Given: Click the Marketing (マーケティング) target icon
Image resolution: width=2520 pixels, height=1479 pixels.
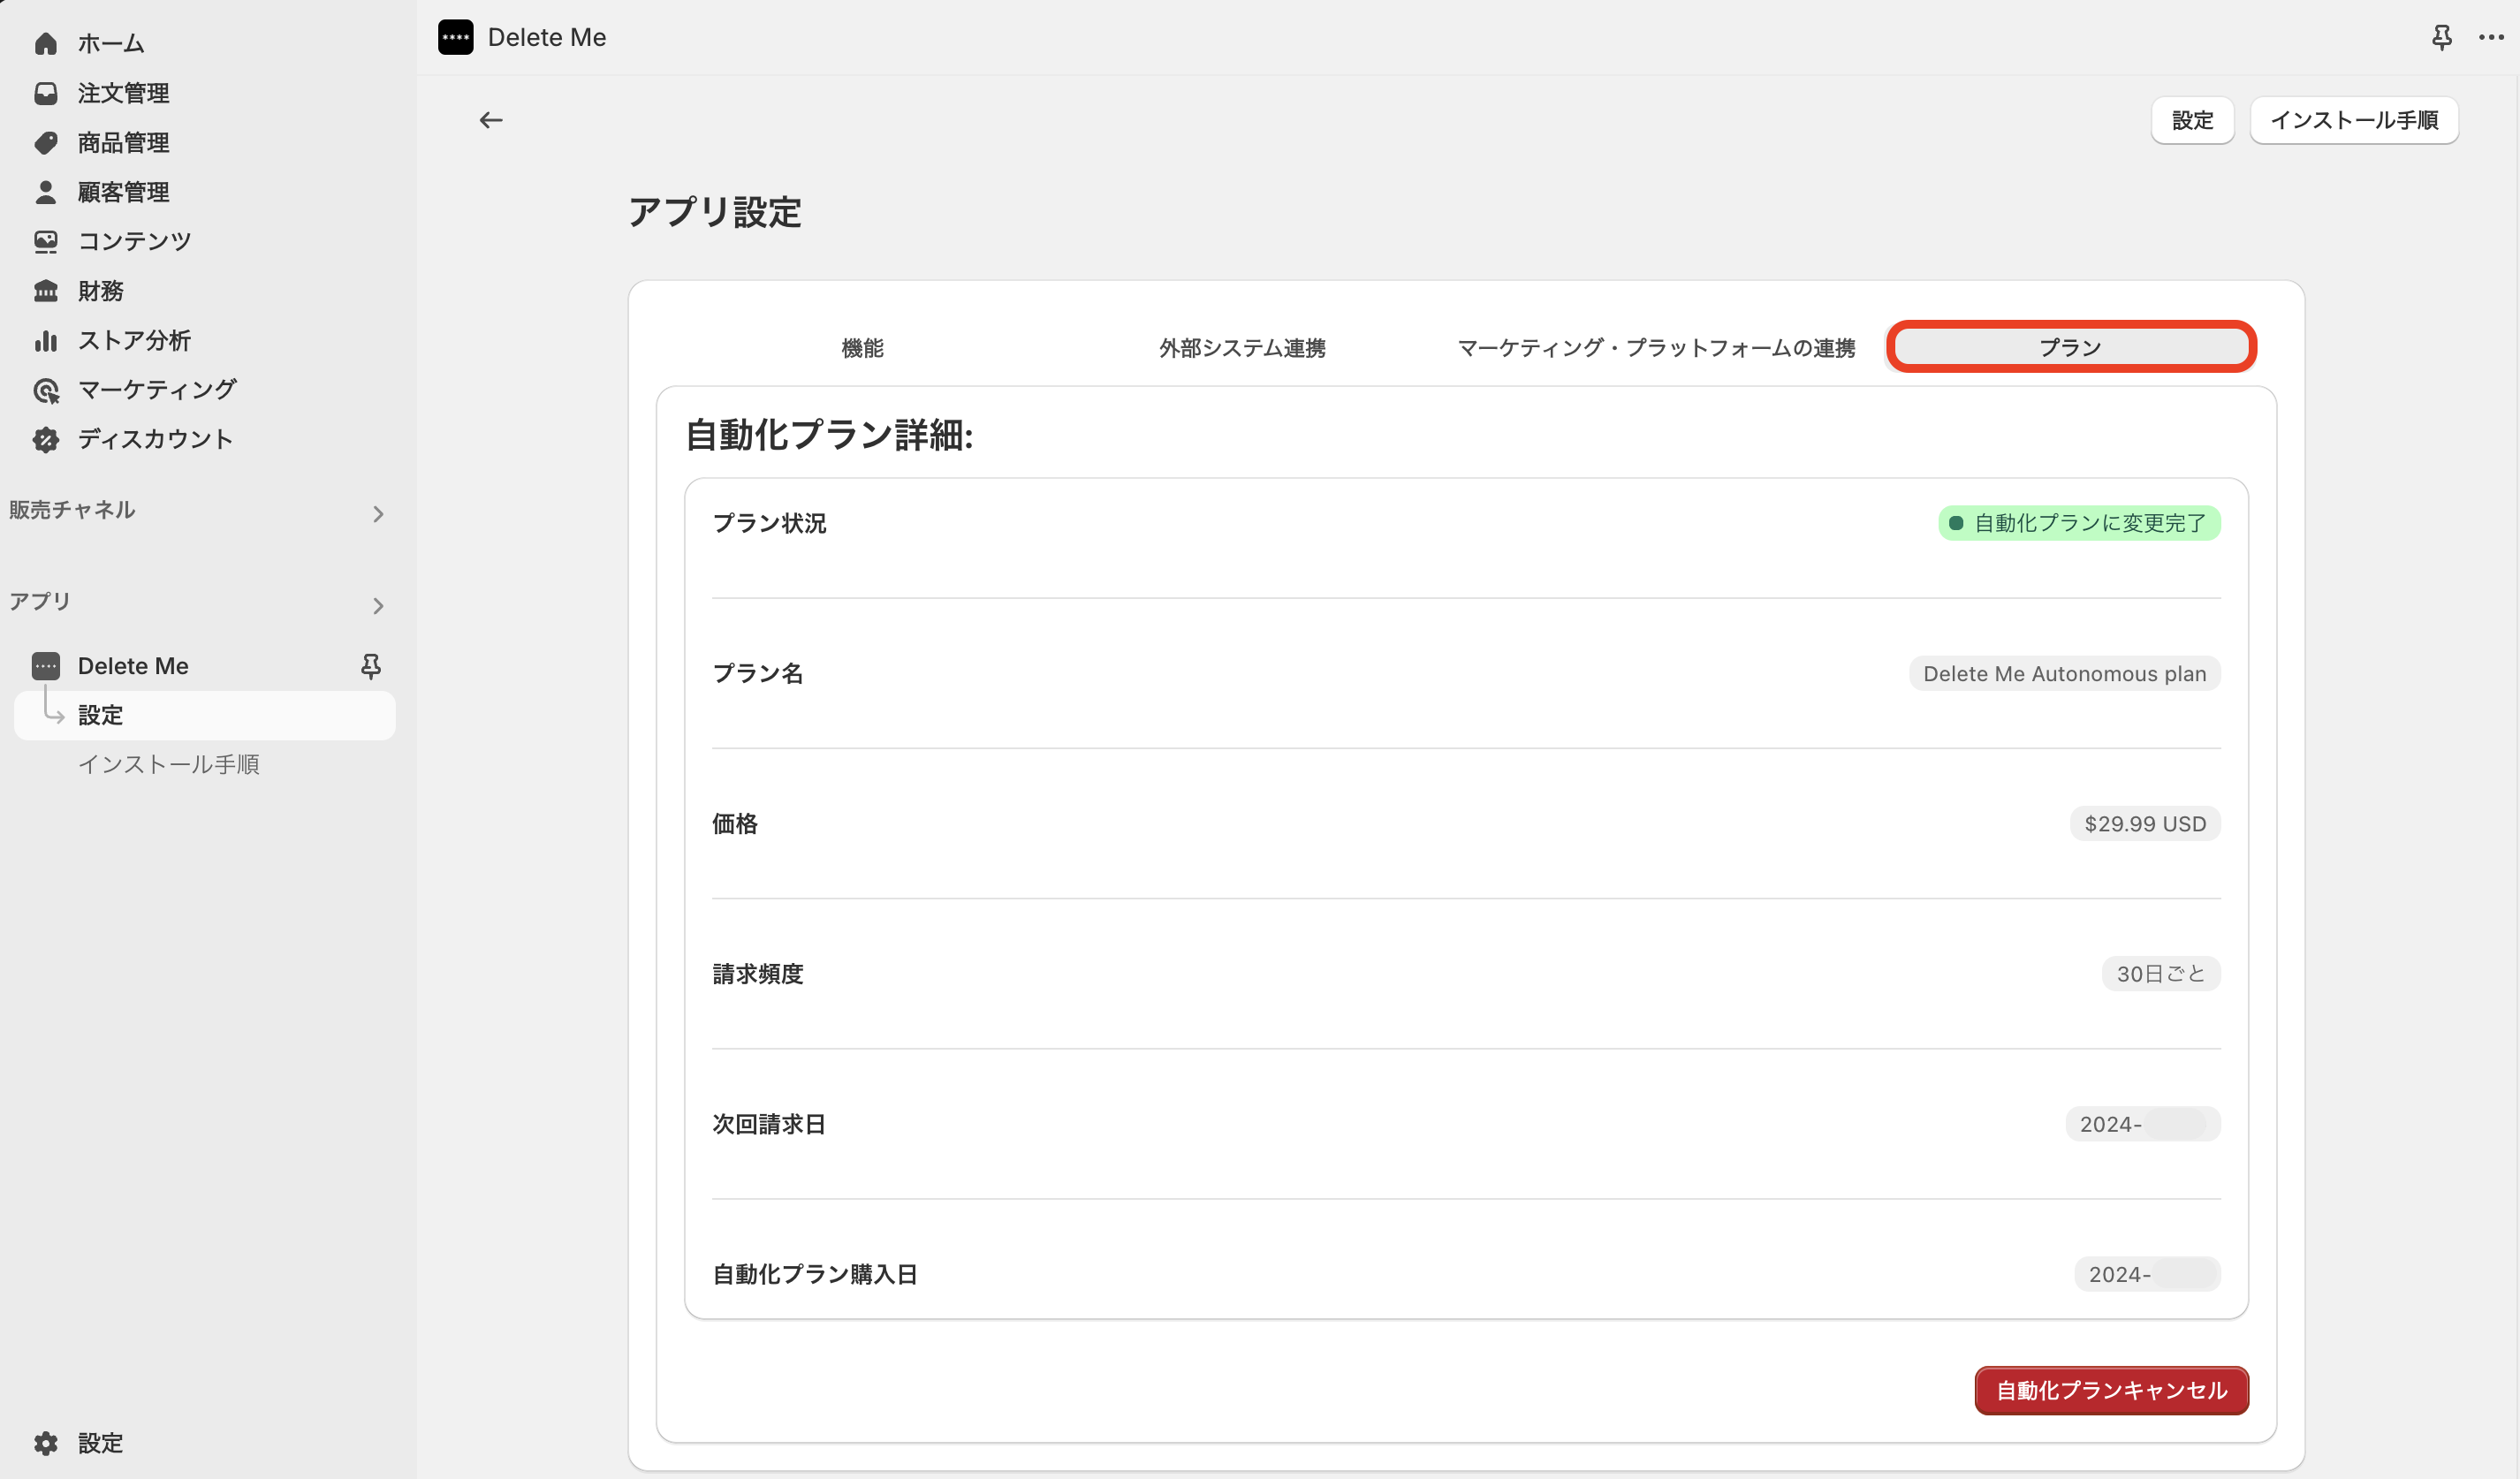Looking at the screenshot, I should [46, 390].
